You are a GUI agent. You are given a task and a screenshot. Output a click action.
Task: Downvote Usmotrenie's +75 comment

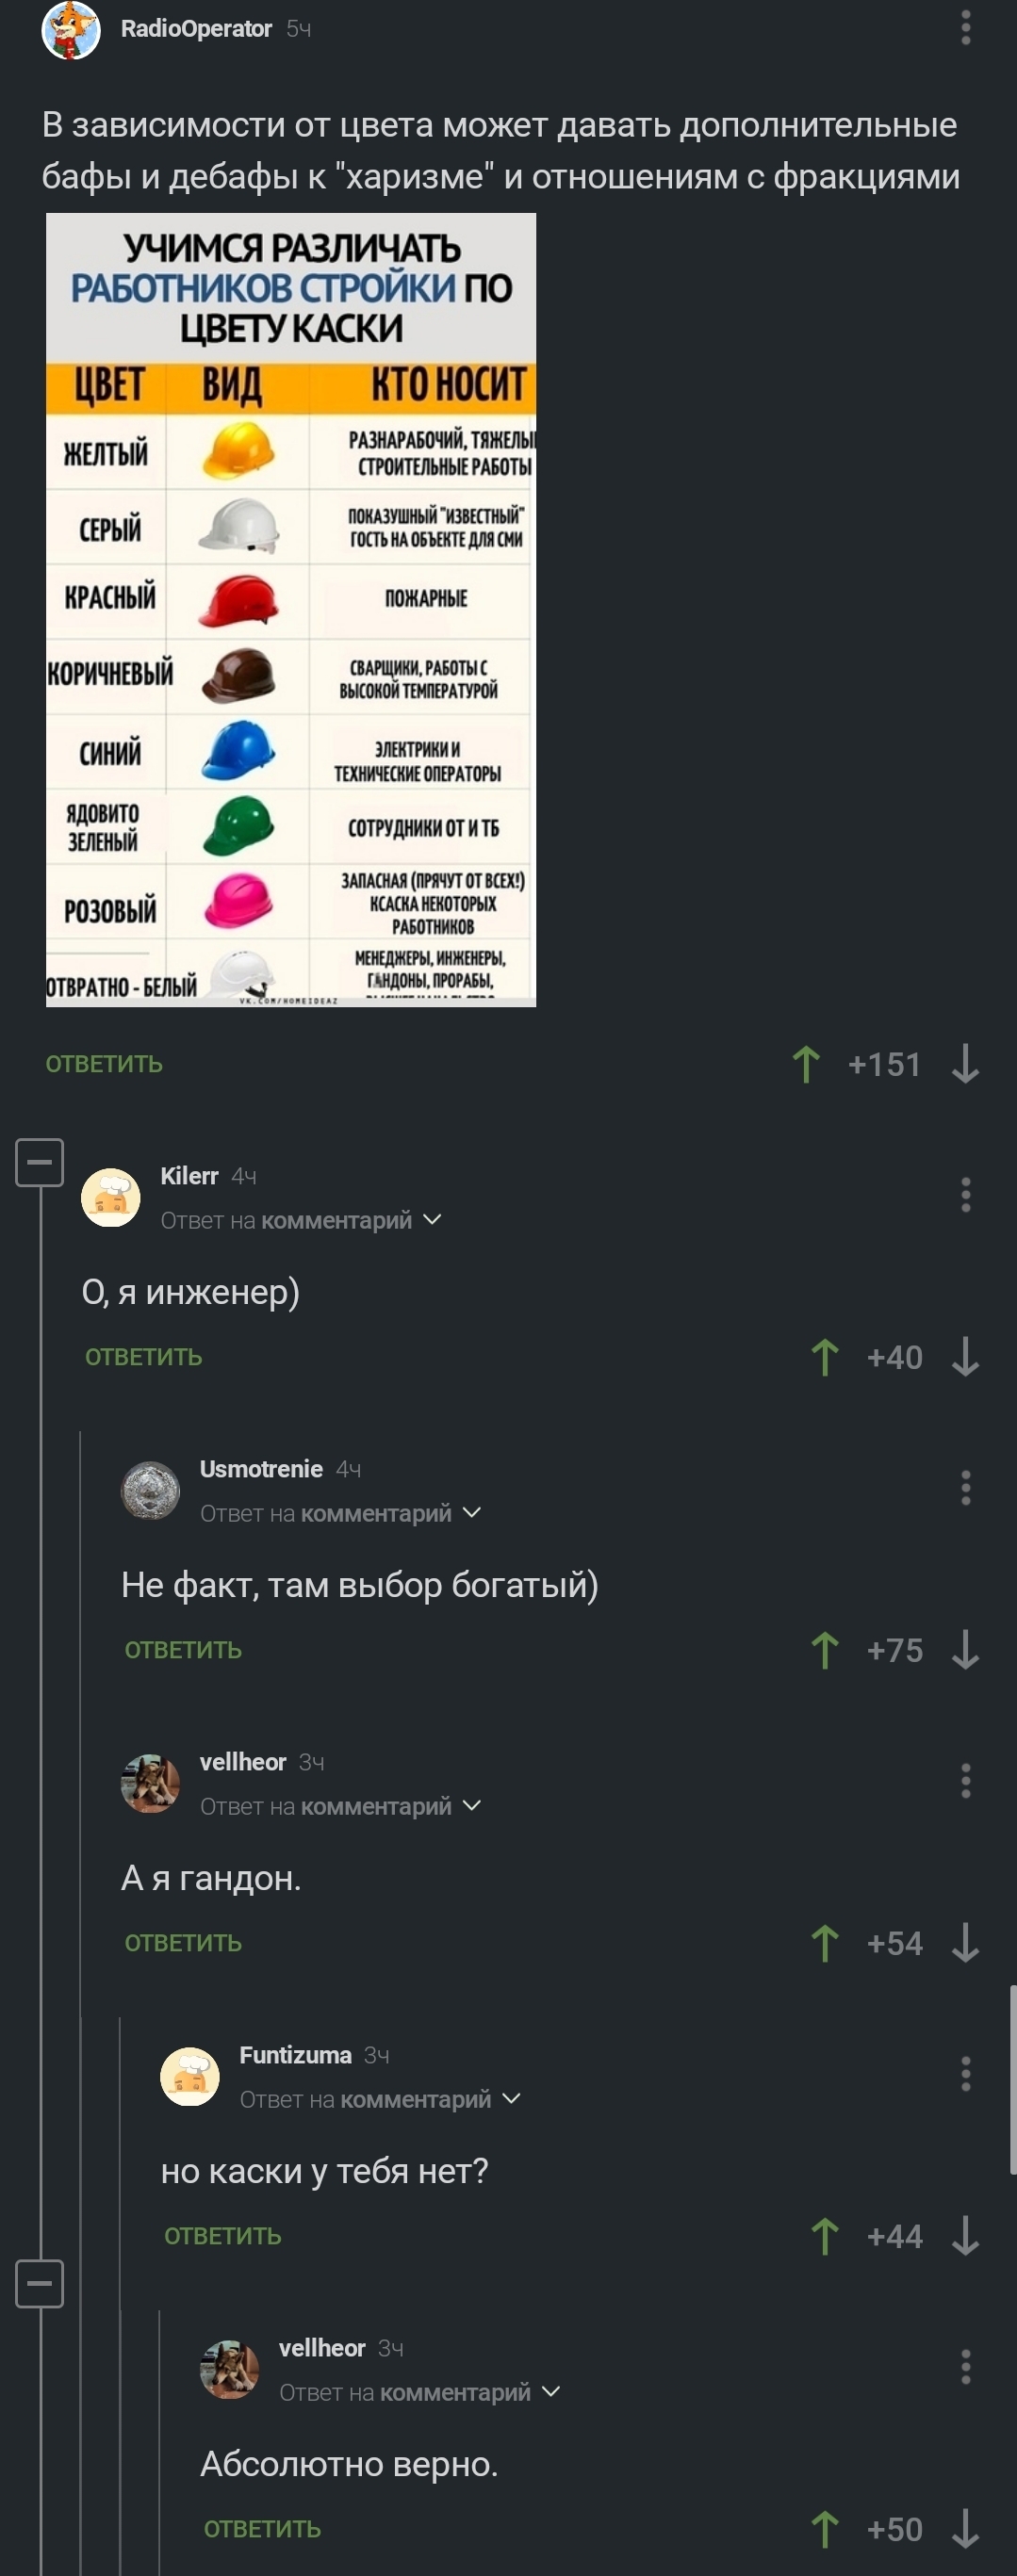point(965,1650)
